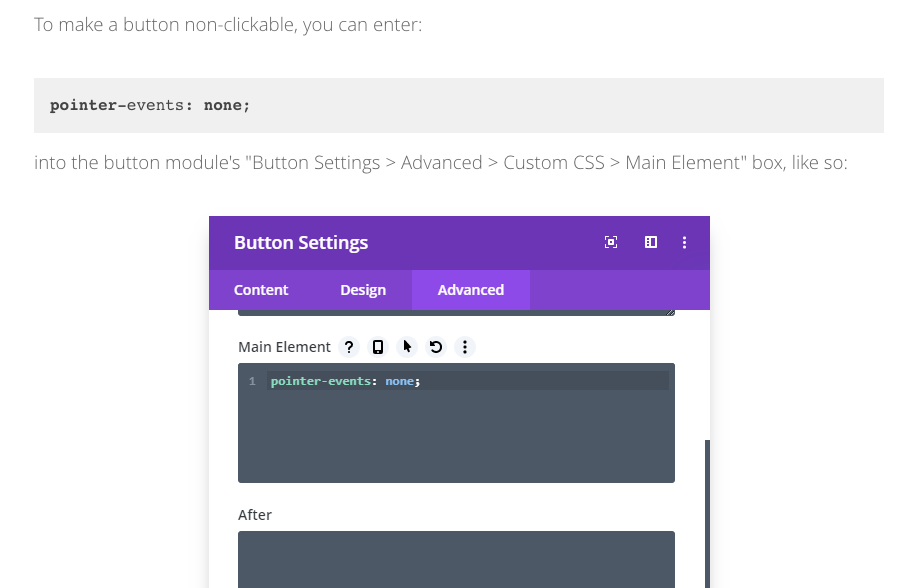This screenshot has height=588, width=913.
Task: Select the Advanced tab
Action: tap(470, 290)
